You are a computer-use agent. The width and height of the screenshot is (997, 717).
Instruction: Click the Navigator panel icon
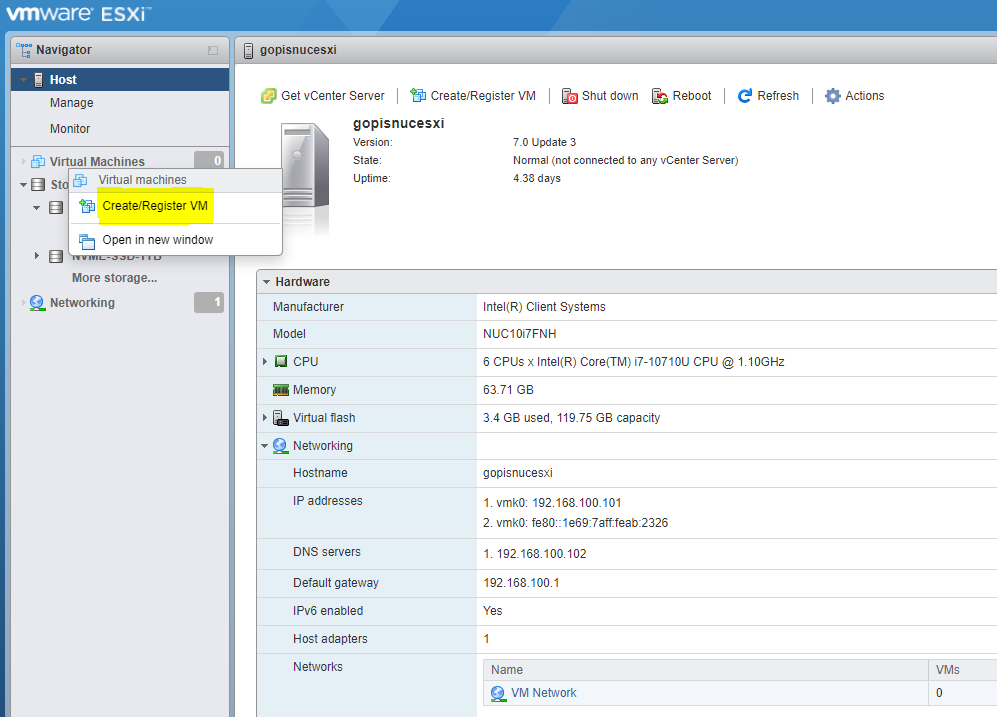(x=24, y=50)
